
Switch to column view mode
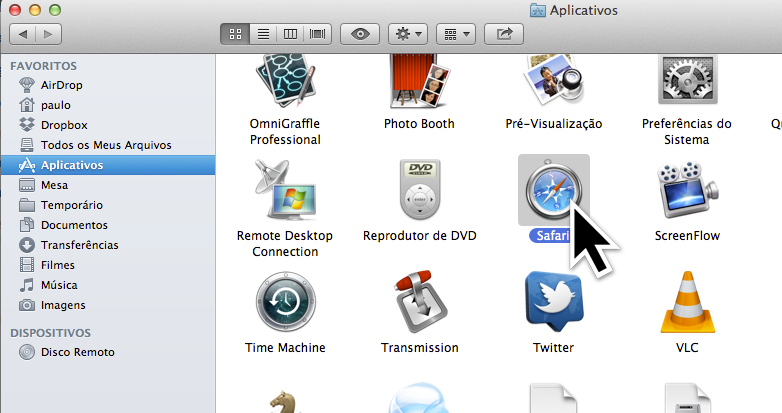[x=291, y=34]
